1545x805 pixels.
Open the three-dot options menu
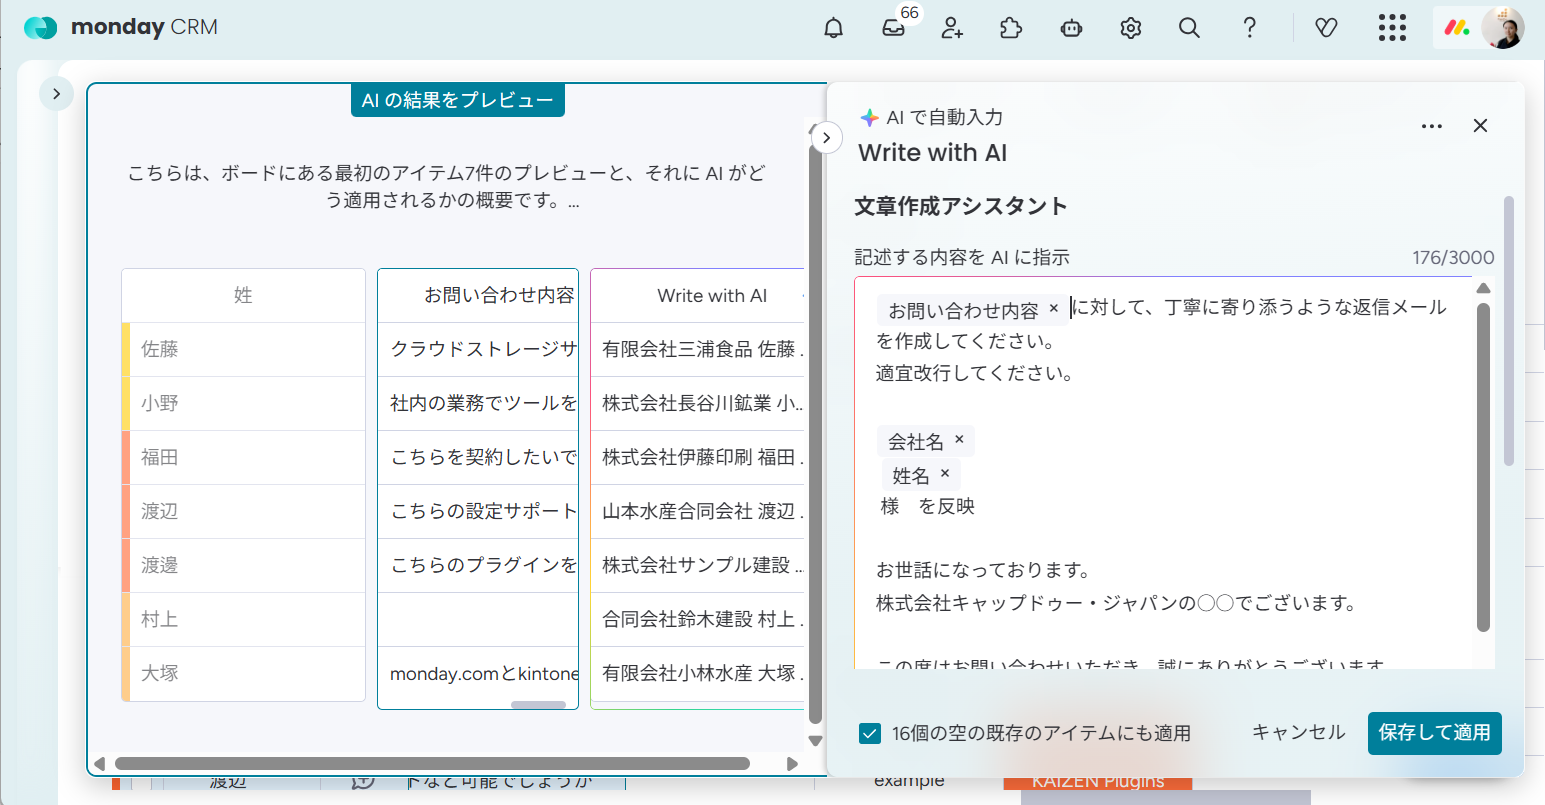coord(1431,126)
